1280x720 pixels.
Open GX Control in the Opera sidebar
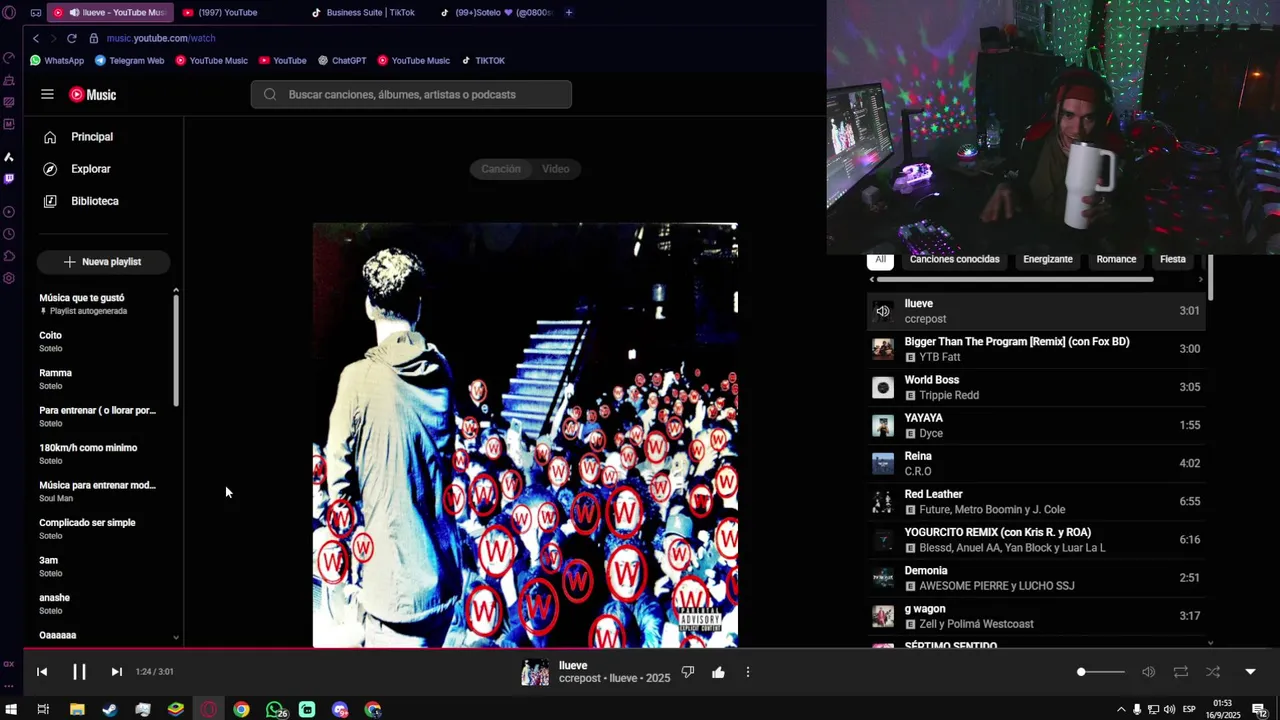click(9, 58)
